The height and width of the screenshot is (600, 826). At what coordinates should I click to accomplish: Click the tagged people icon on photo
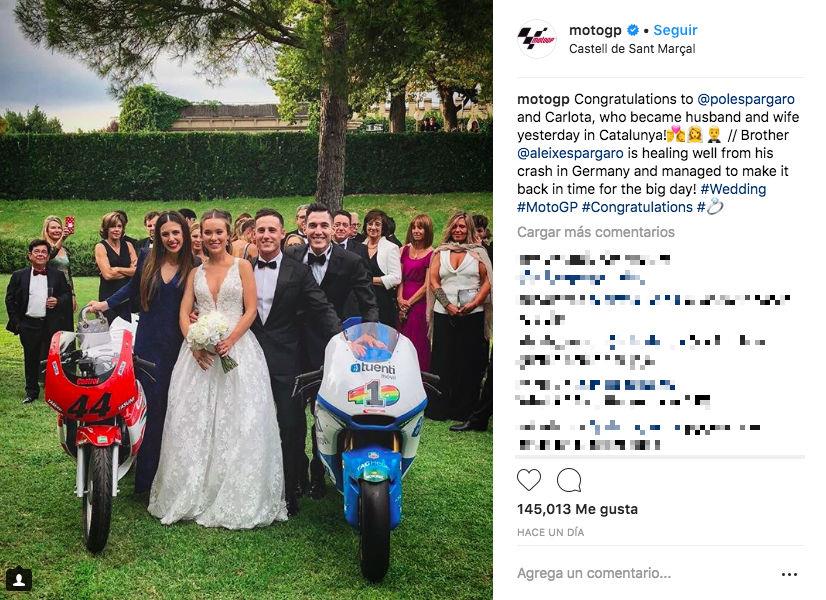[19, 579]
